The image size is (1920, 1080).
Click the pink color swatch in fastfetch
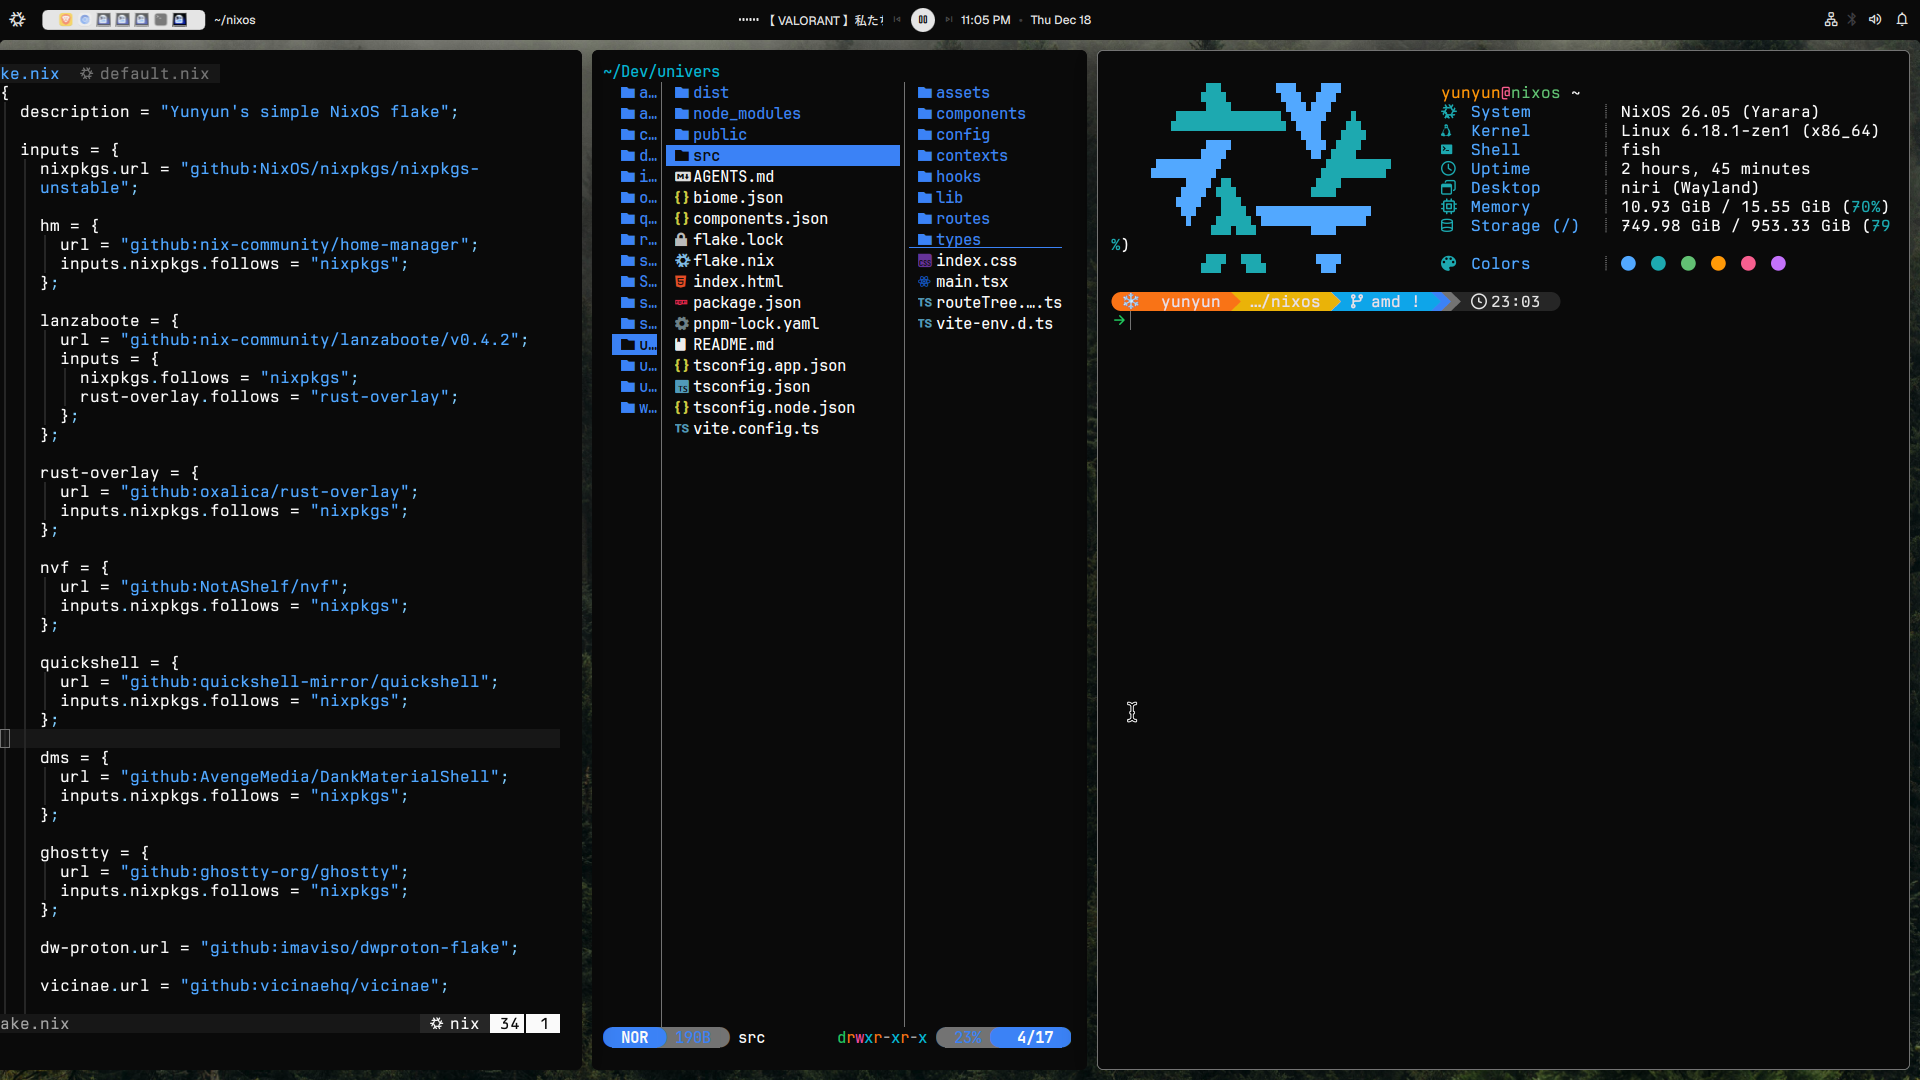tap(1748, 263)
